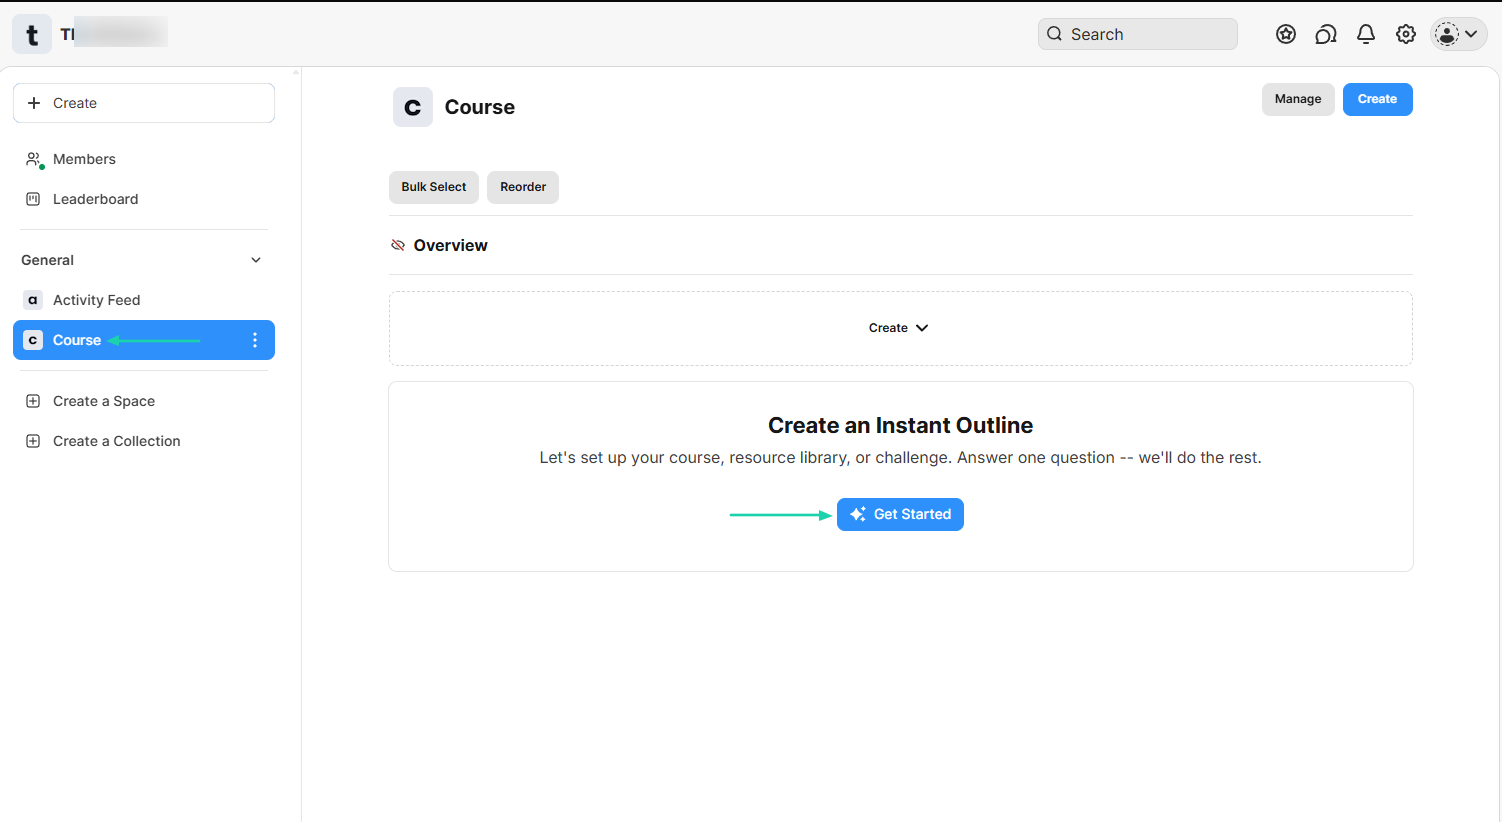Click the plus icon beside Create a Space

33,401
